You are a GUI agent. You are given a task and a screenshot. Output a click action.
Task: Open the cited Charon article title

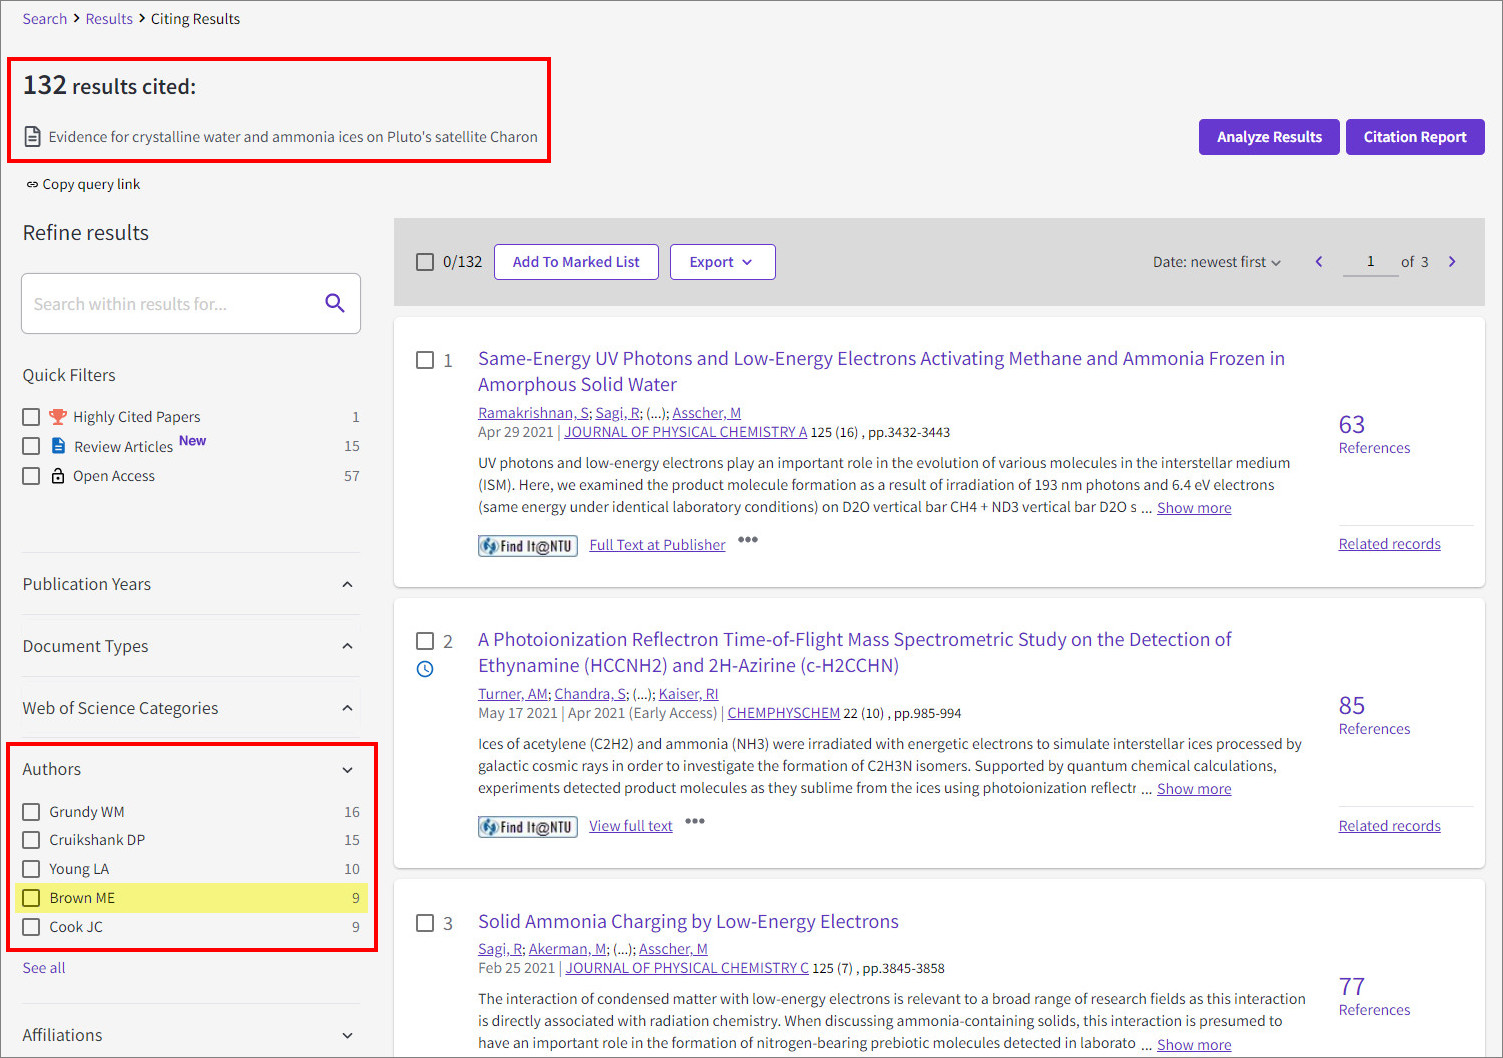click(x=293, y=137)
